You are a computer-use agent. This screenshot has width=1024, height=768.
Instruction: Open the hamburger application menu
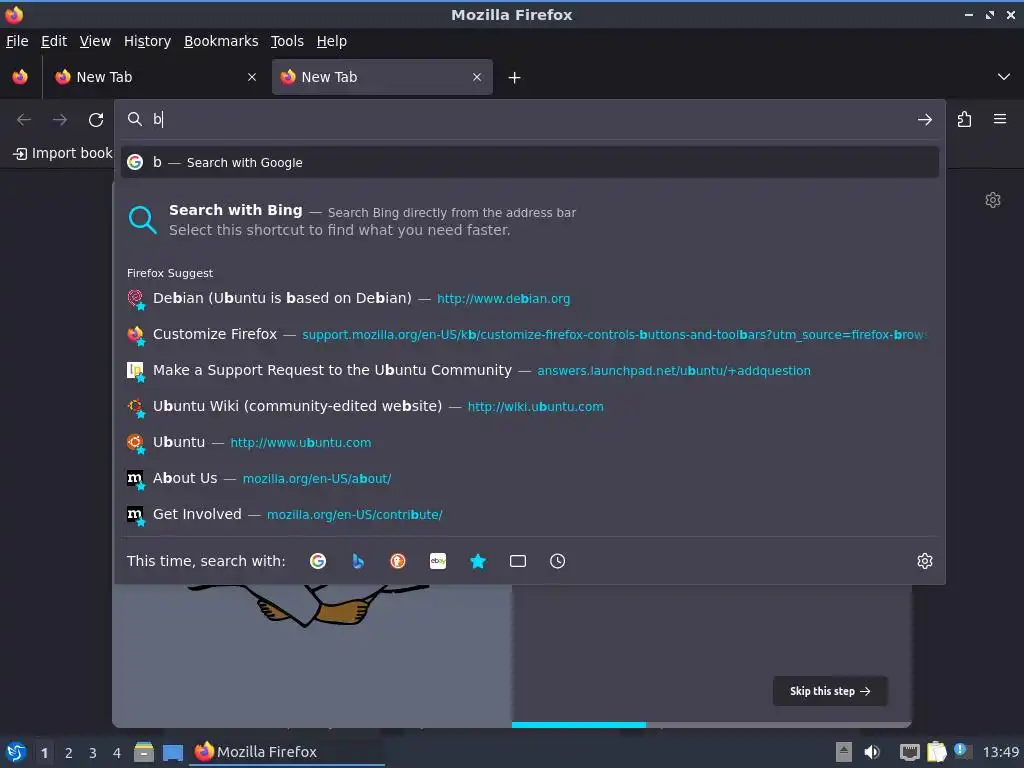pyautogui.click(x=999, y=119)
